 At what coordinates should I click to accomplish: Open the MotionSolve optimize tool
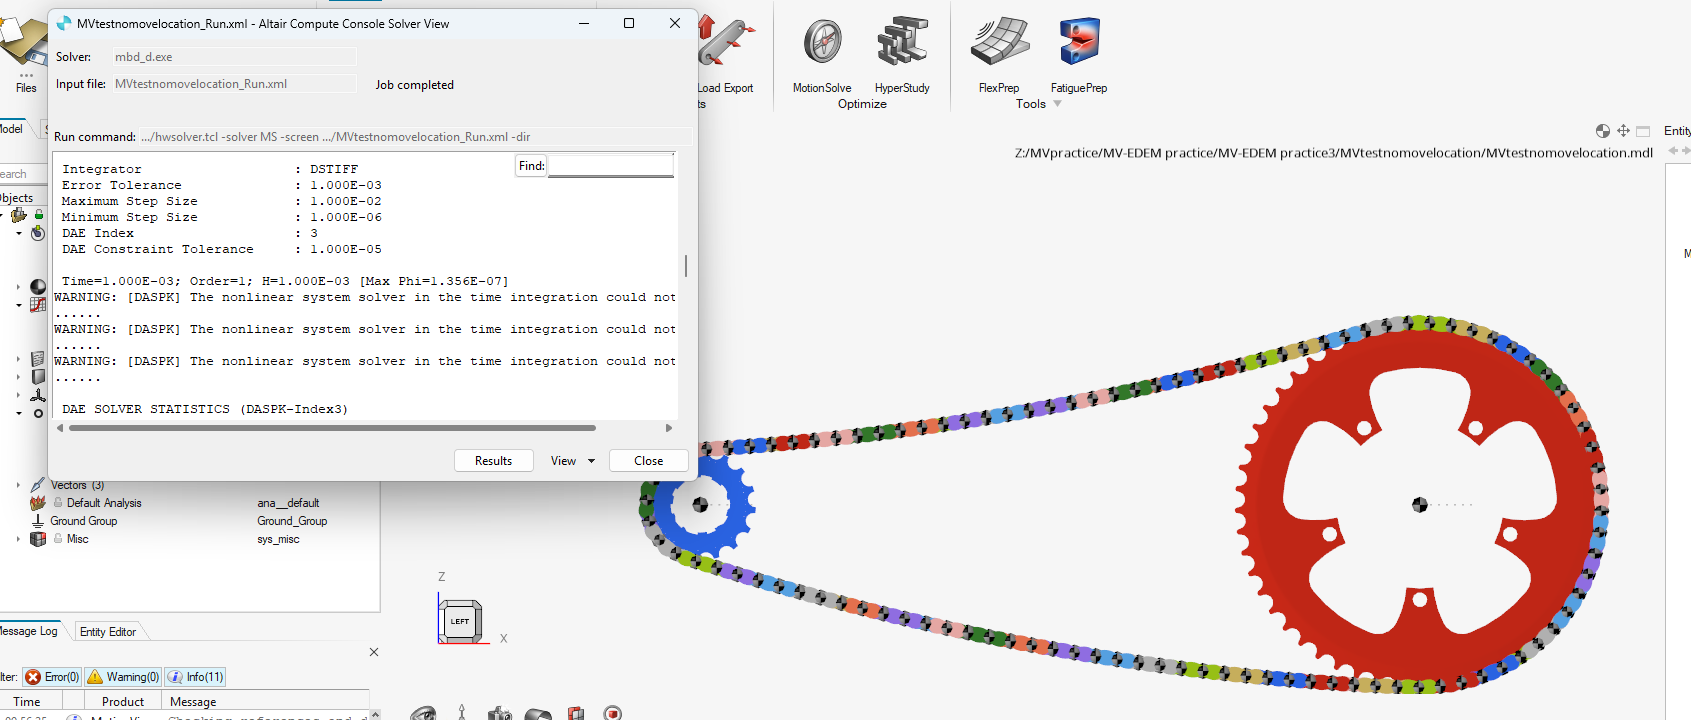(x=822, y=56)
